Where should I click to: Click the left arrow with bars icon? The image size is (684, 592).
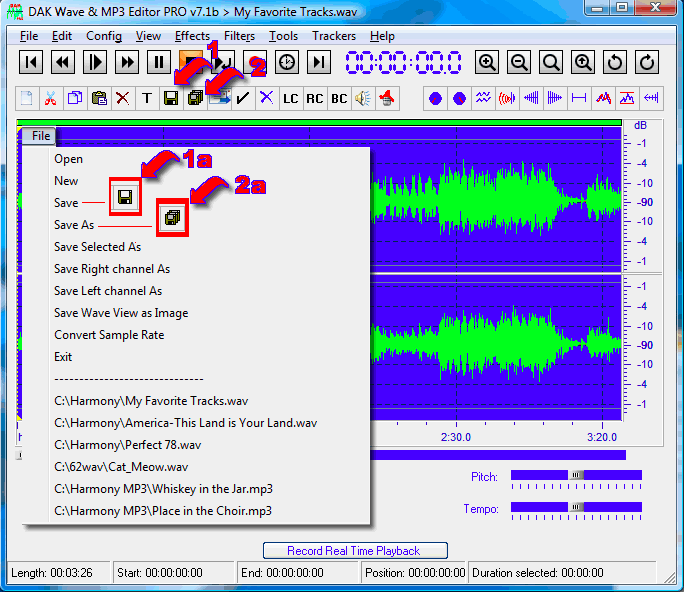click(x=651, y=98)
